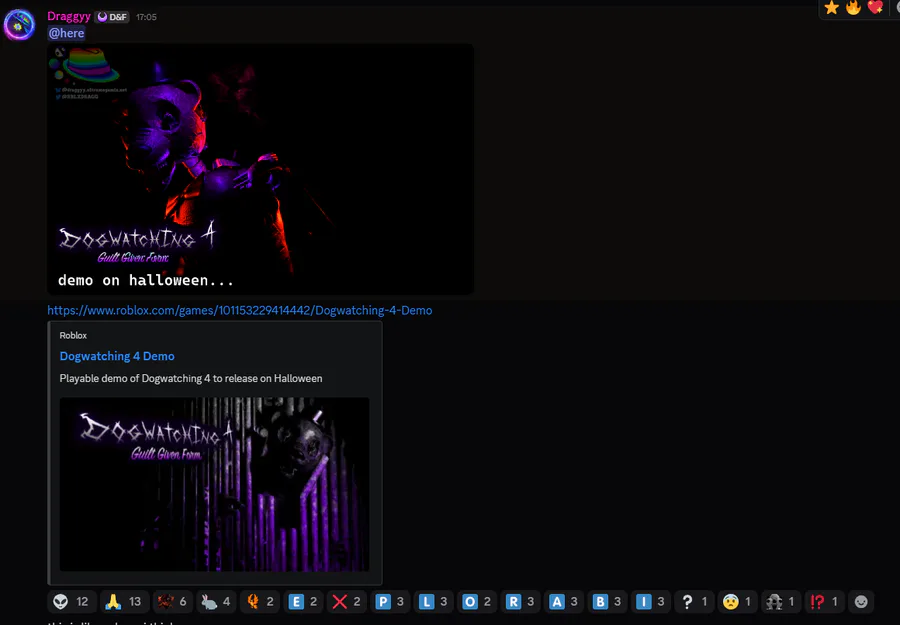Click the fearful face reaction

coord(738,601)
